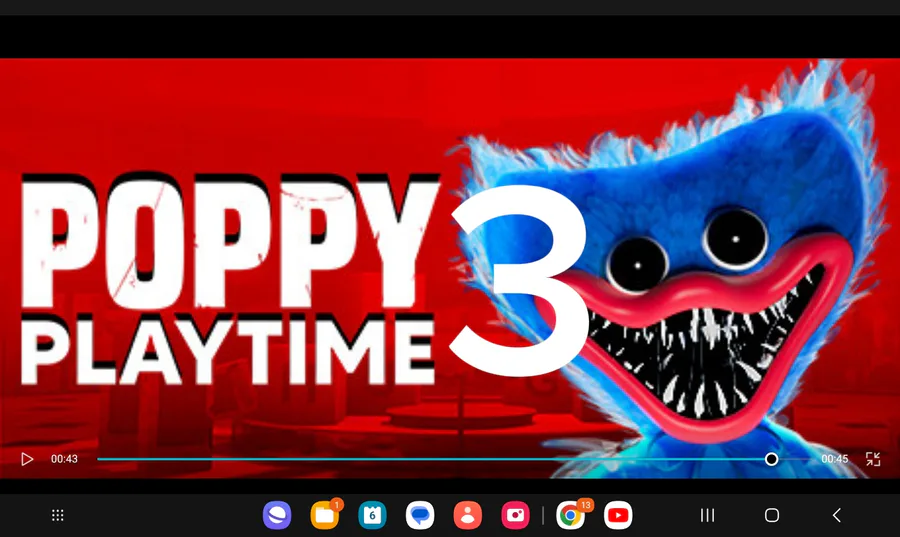The image size is (900, 537).
Task: Play the video with the play button
Action: coord(26,459)
